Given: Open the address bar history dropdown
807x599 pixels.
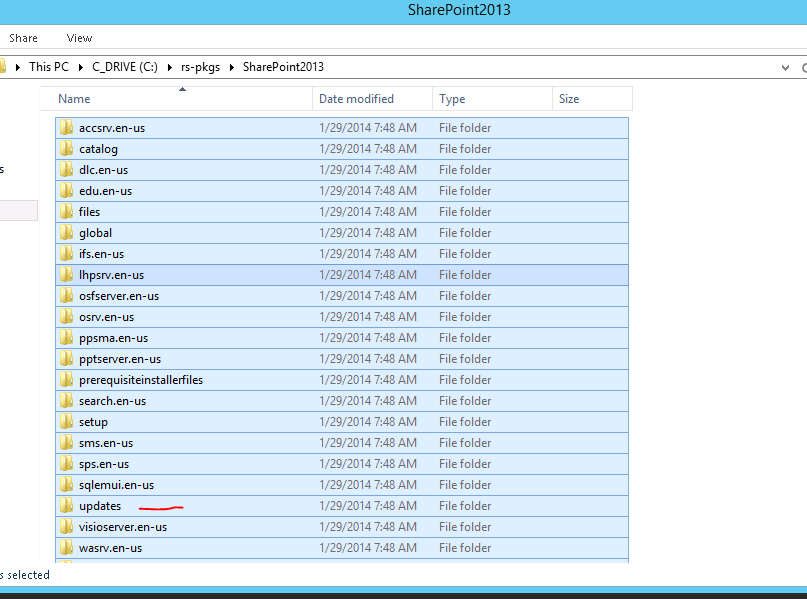Looking at the screenshot, I should pos(785,67).
